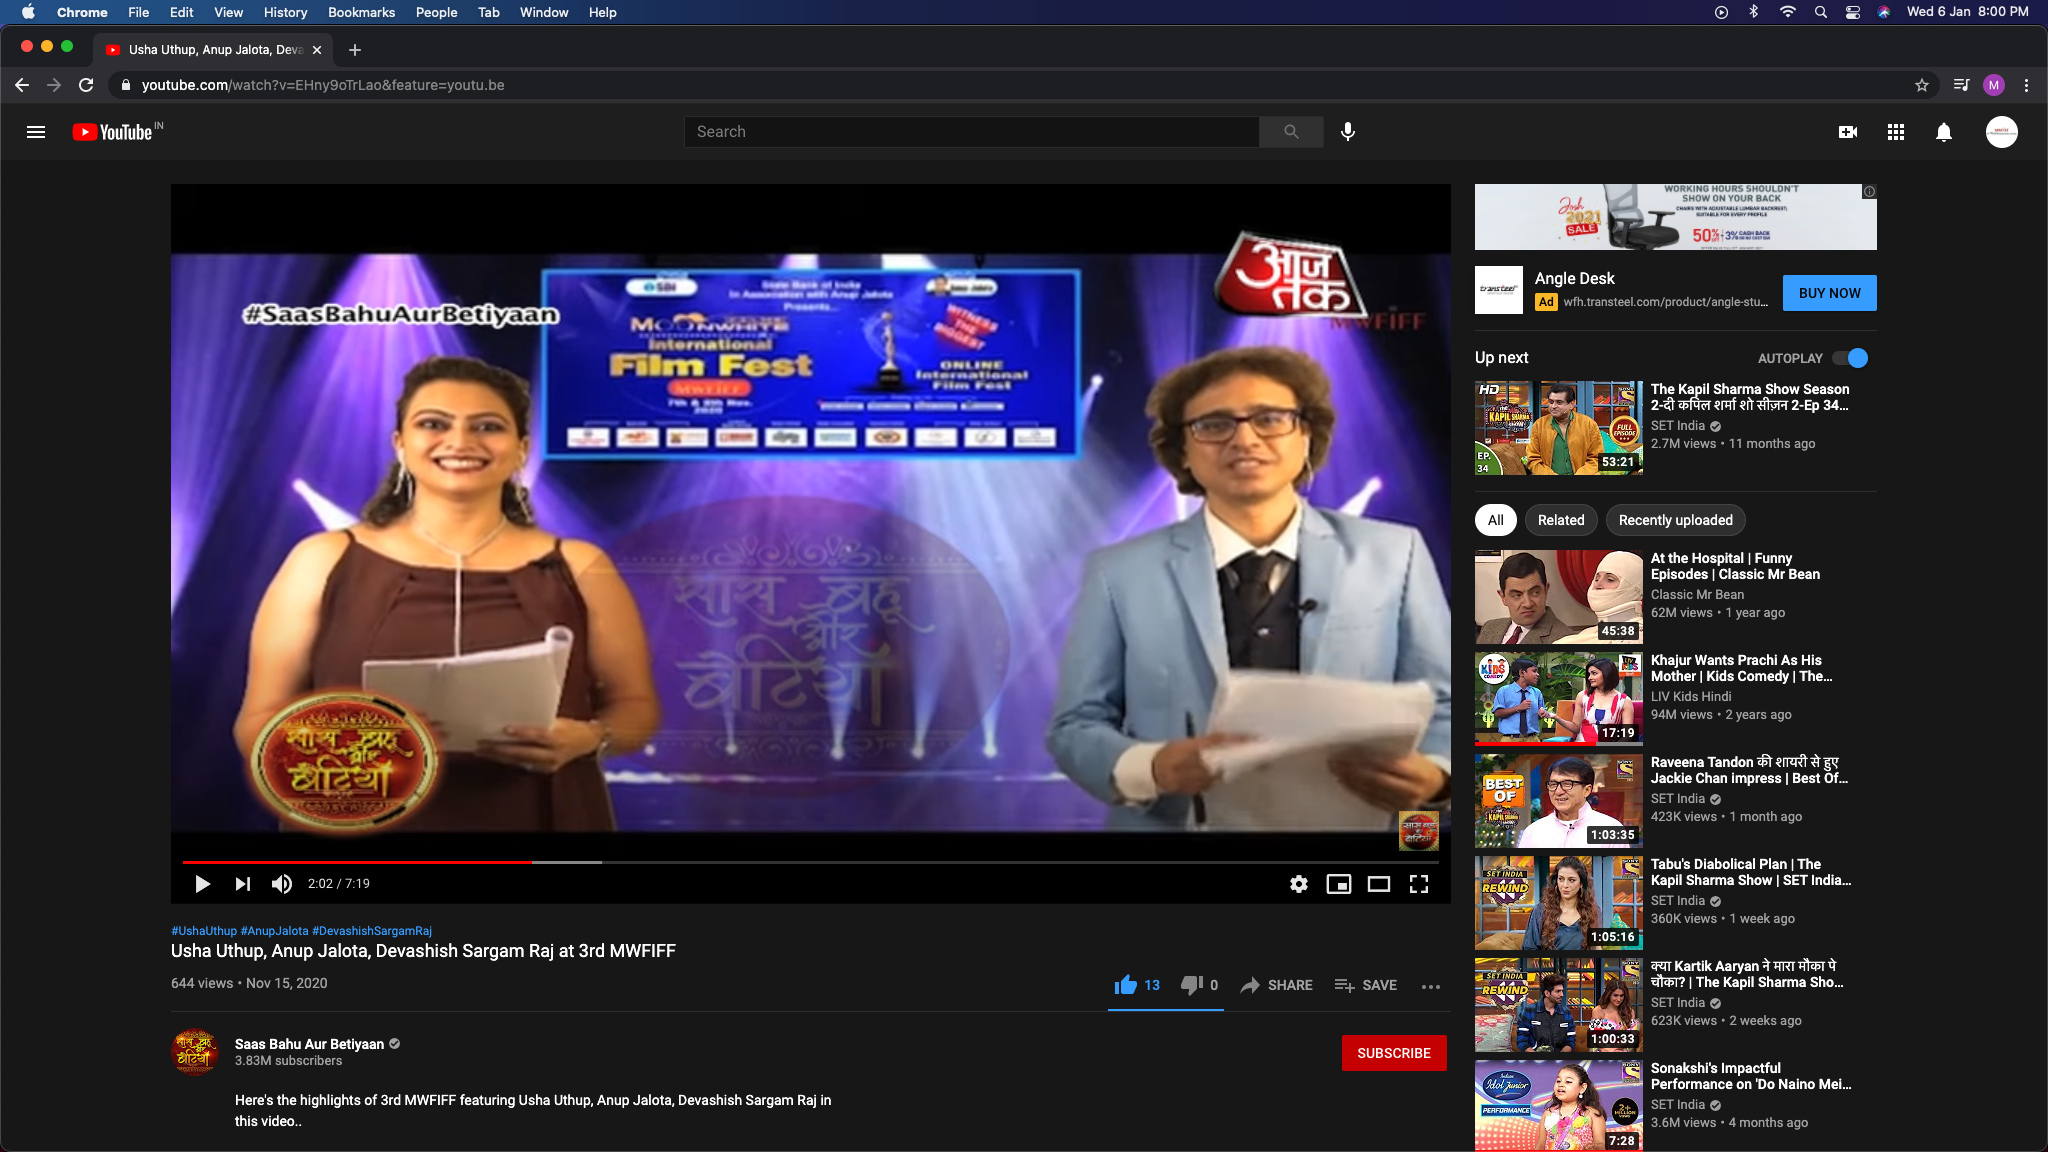Screen dimensions: 2048x1152
Task: Open the YouTube guide hamburger menu
Action: [36, 132]
